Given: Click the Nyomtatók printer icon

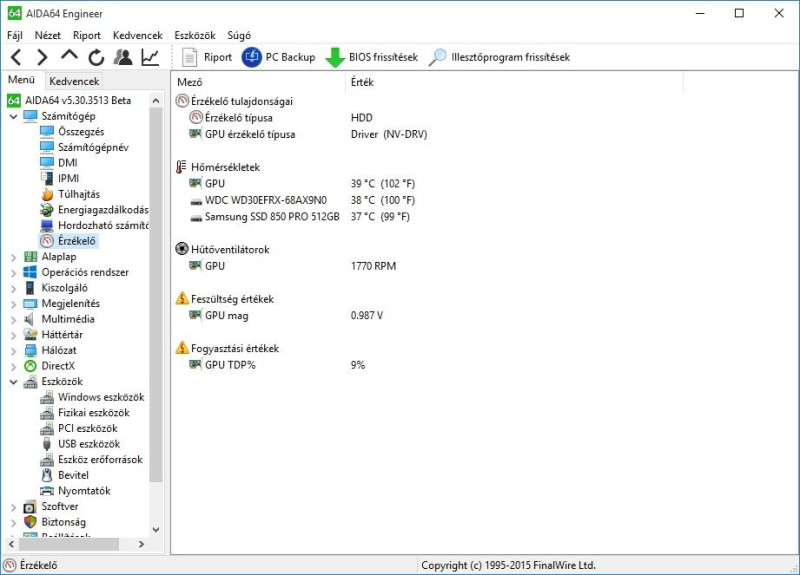Looking at the screenshot, I should [x=47, y=491].
